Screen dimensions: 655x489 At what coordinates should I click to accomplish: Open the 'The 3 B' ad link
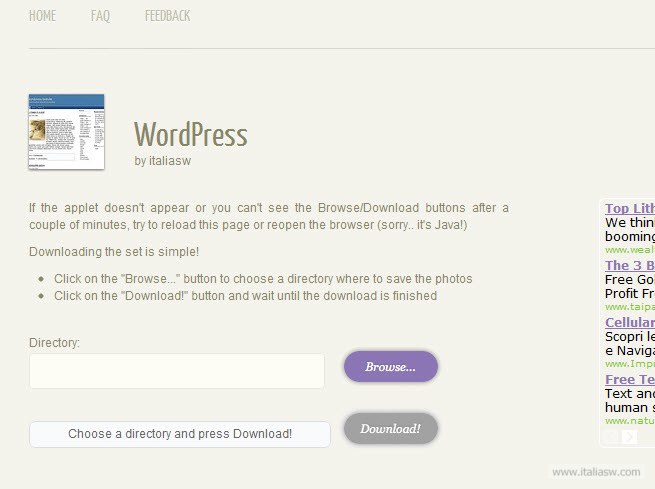(x=630, y=265)
